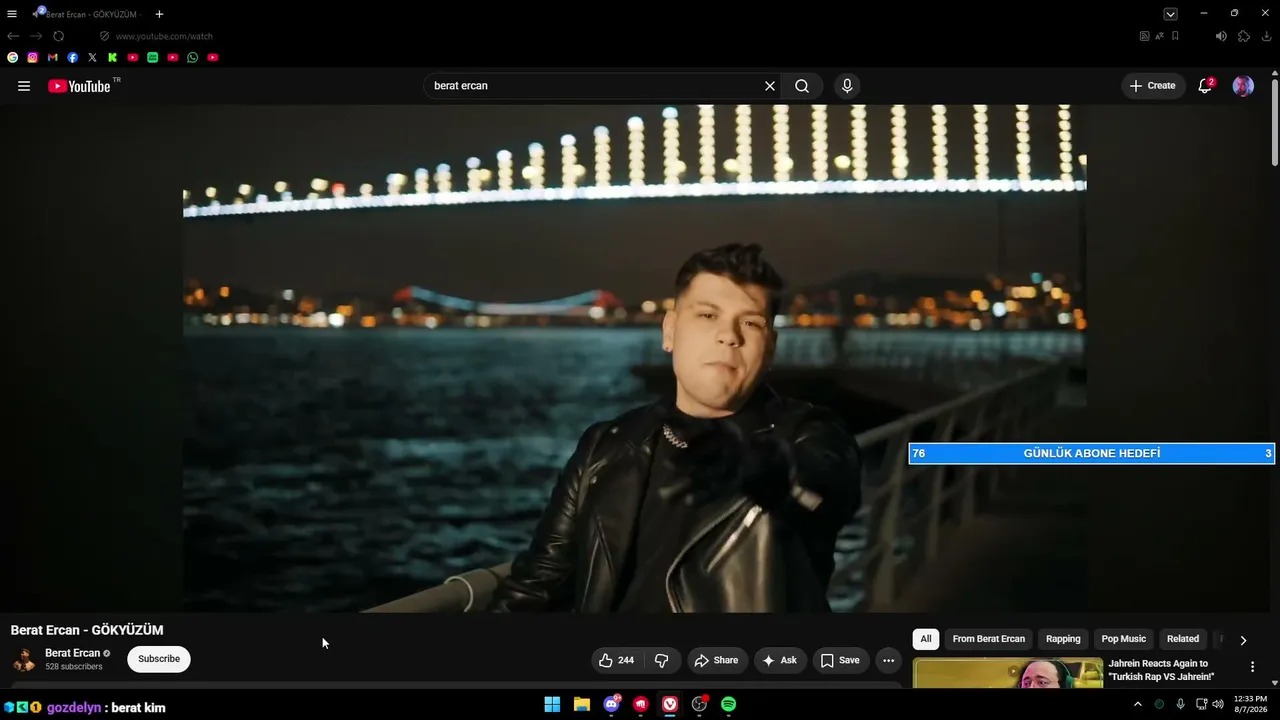The height and width of the screenshot is (720, 1280).
Task: Open the Jahrein Reacts video thumbnail
Action: pos(1008,673)
